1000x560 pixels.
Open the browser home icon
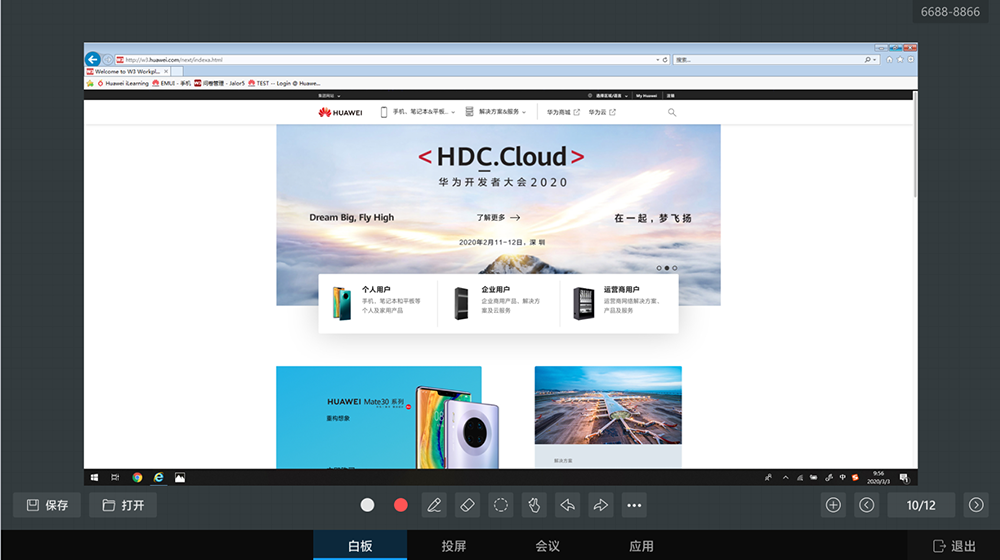click(x=889, y=59)
